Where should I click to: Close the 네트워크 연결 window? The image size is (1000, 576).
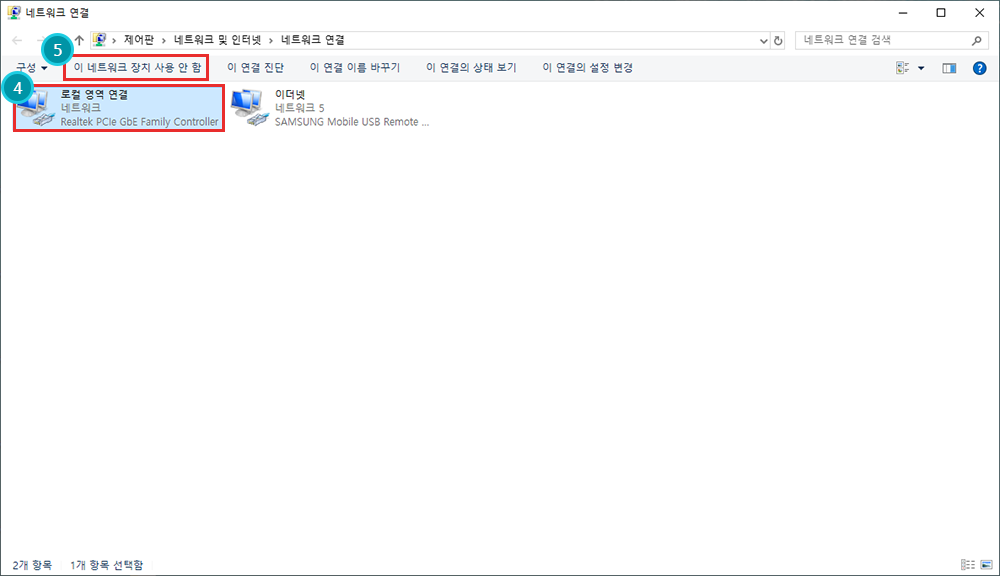coord(980,13)
